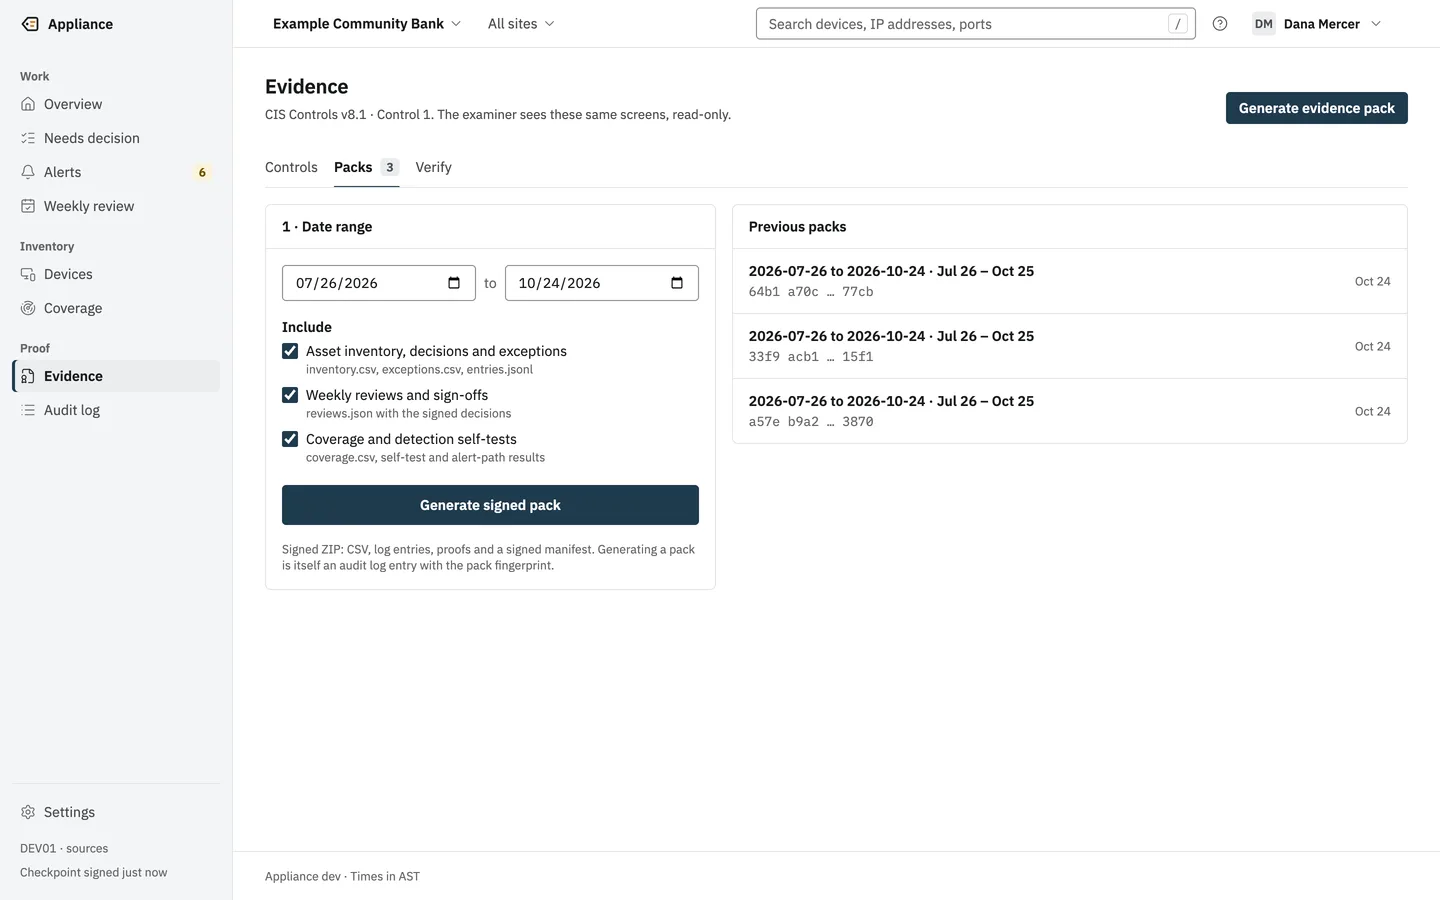Uncheck Asset inventory, decisions and exceptions

[290, 351]
